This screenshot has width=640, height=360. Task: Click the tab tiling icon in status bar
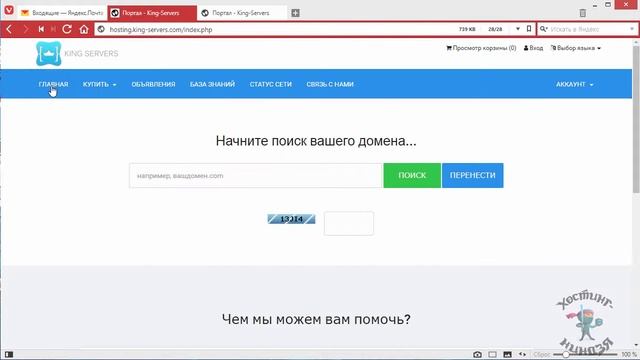pos(493,354)
